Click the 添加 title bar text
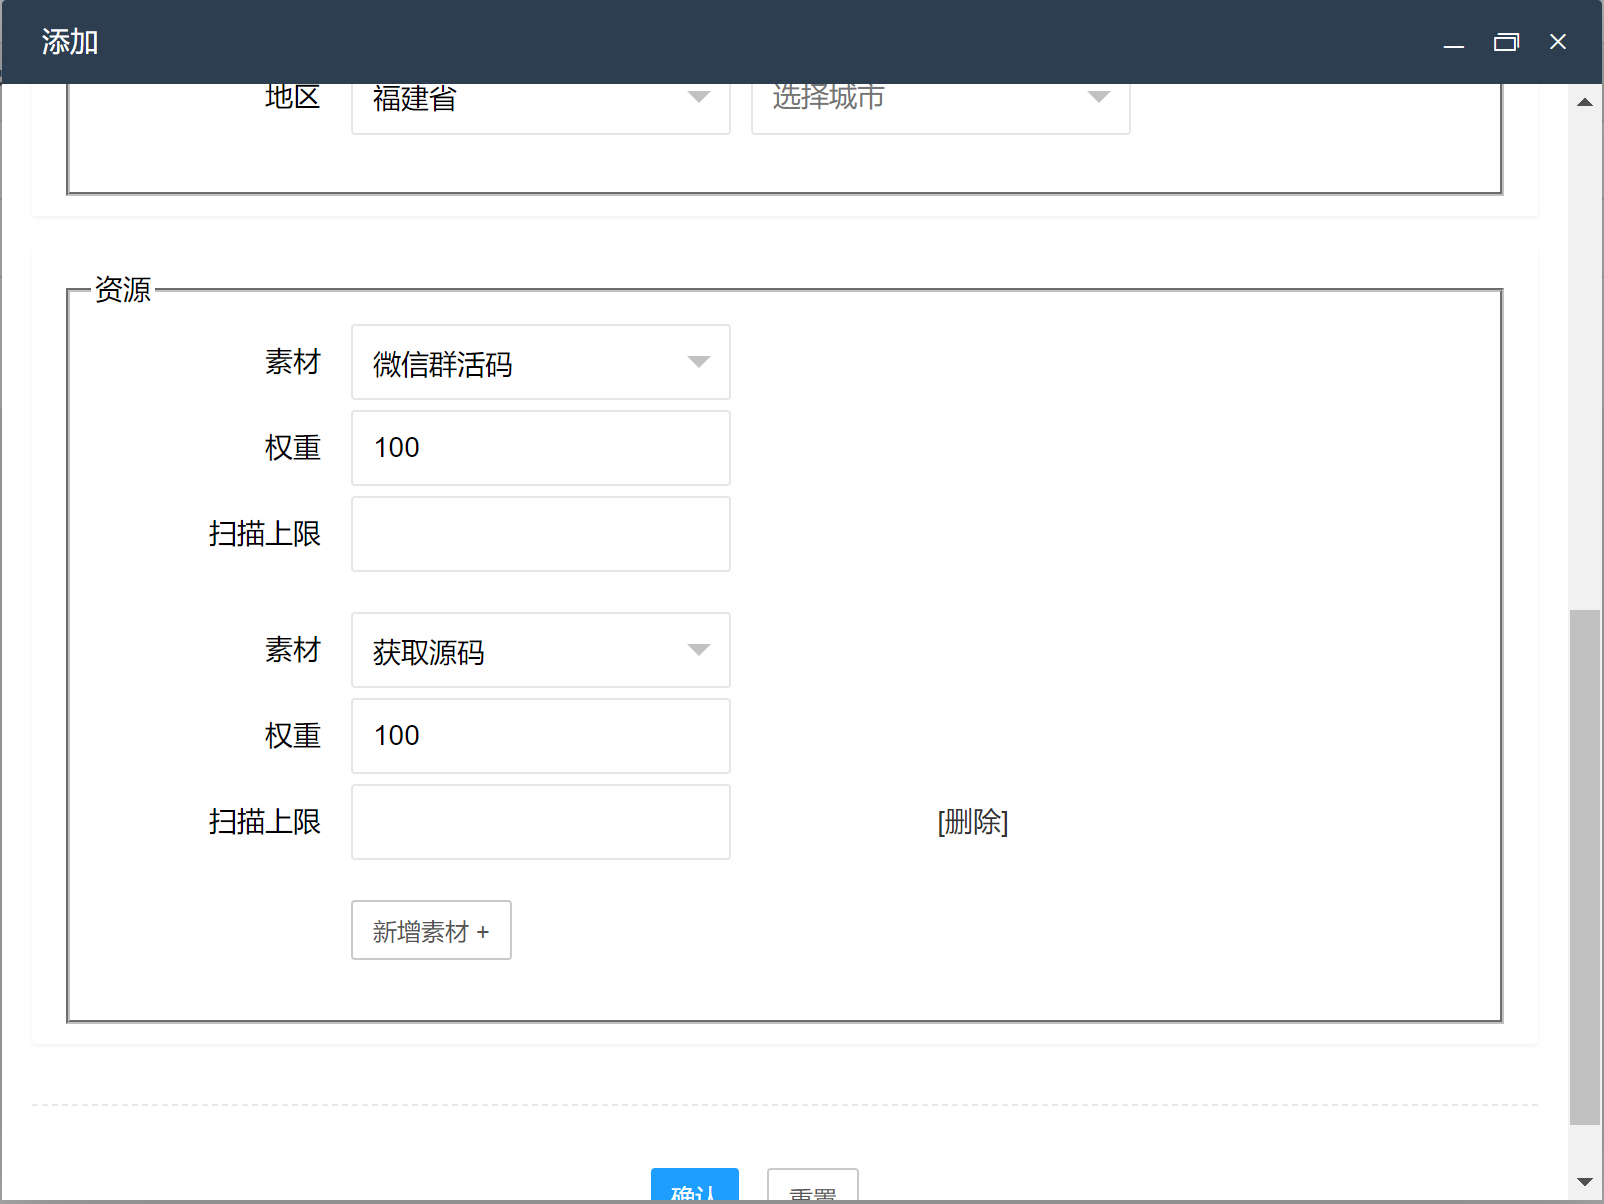 tap(70, 42)
